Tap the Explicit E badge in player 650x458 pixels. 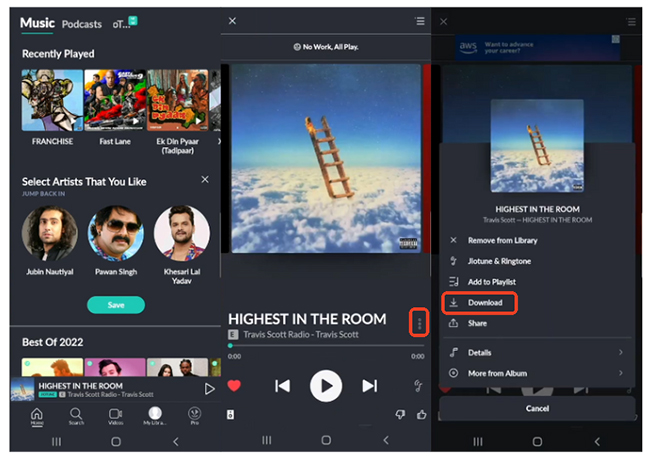click(233, 334)
